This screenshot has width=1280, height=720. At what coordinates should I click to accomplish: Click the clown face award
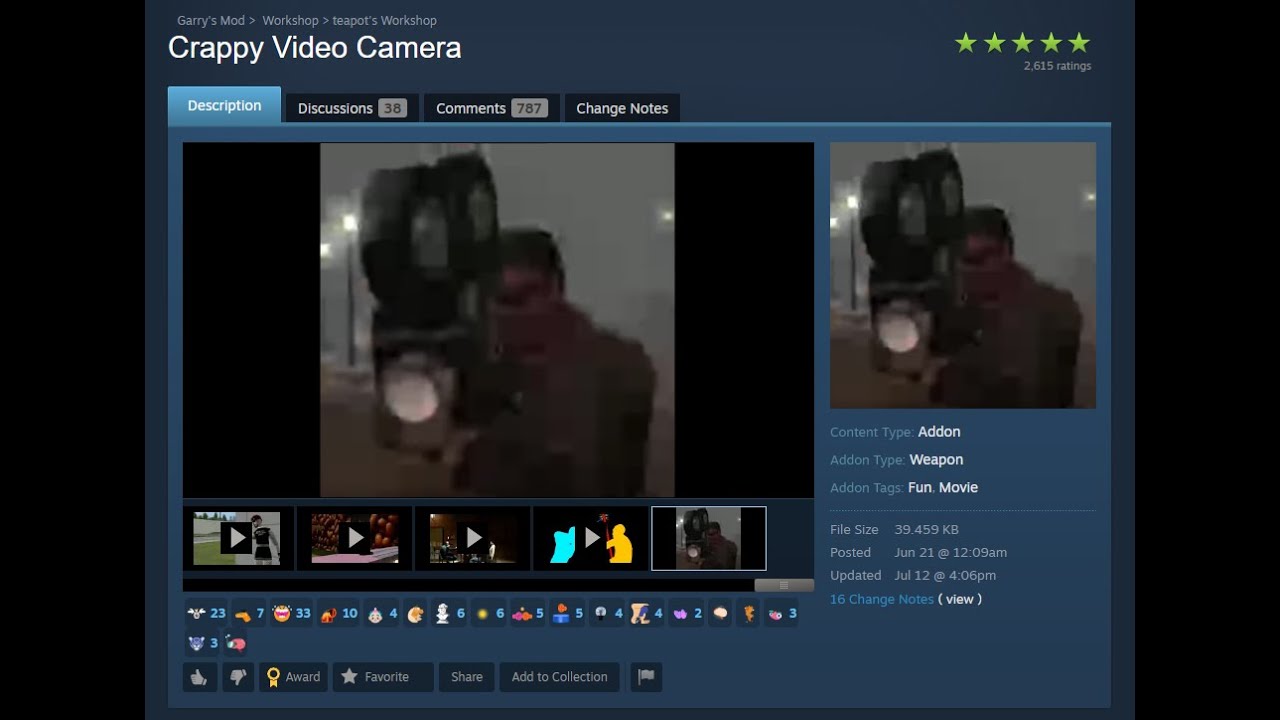381,613
